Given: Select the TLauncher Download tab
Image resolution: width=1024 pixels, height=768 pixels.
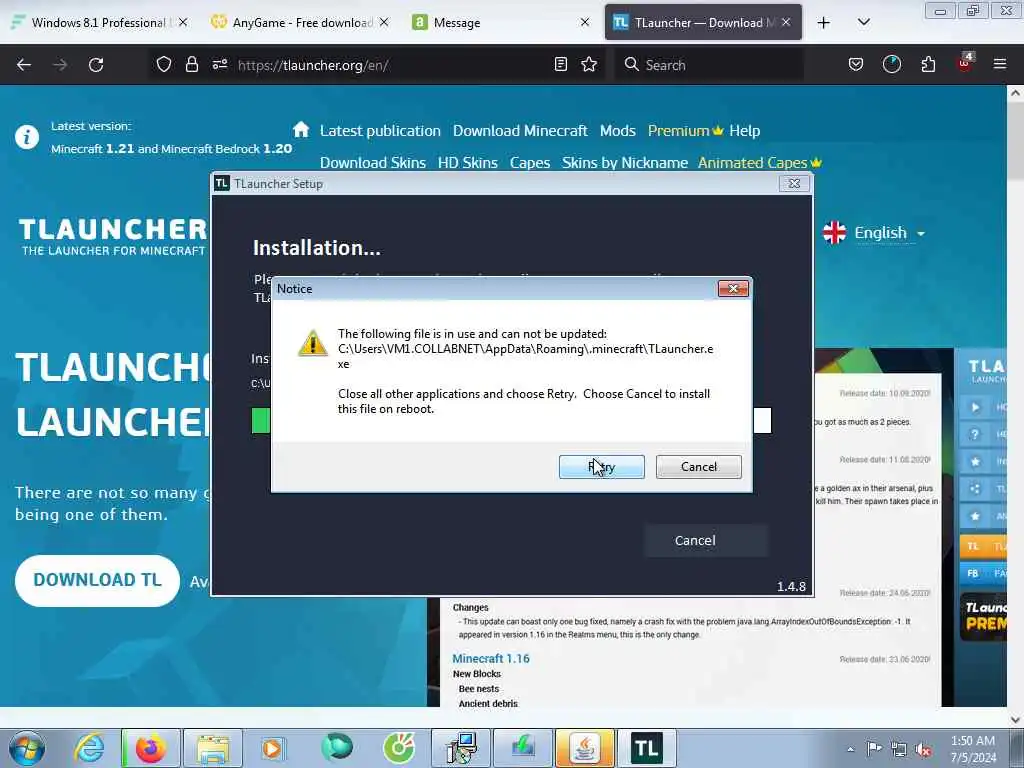Looking at the screenshot, I should pos(703,23).
